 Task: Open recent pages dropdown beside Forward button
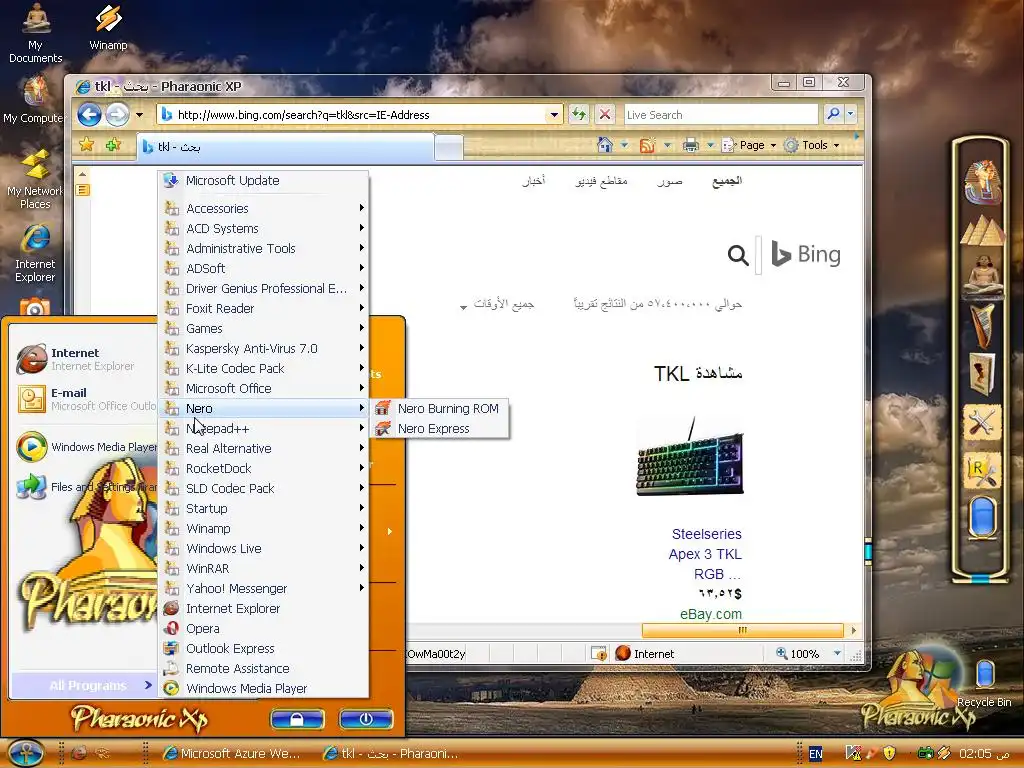pyautogui.click(x=139, y=115)
